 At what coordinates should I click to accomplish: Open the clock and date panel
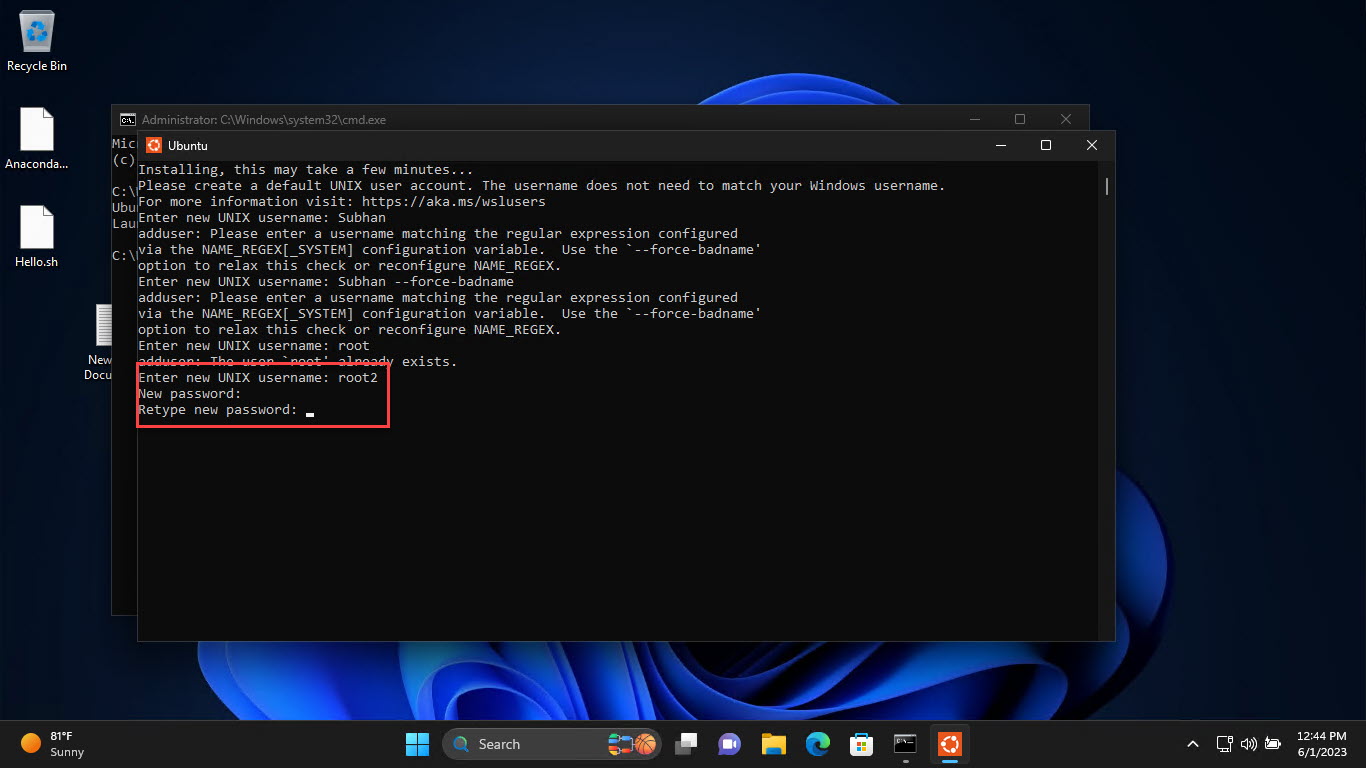click(x=1321, y=744)
